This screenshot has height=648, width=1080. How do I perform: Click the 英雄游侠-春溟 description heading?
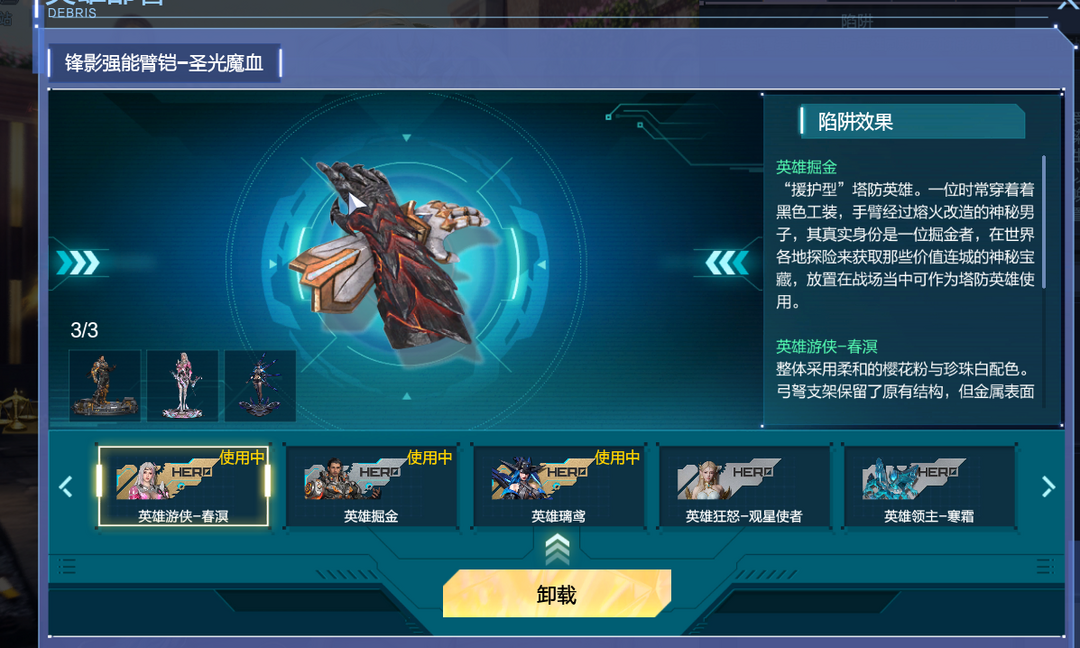click(x=827, y=346)
